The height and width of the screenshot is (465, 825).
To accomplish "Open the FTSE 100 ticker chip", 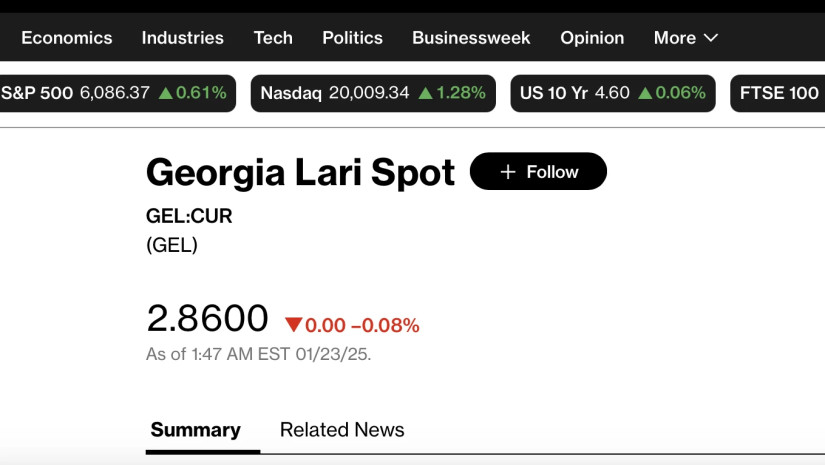I will point(778,93).
